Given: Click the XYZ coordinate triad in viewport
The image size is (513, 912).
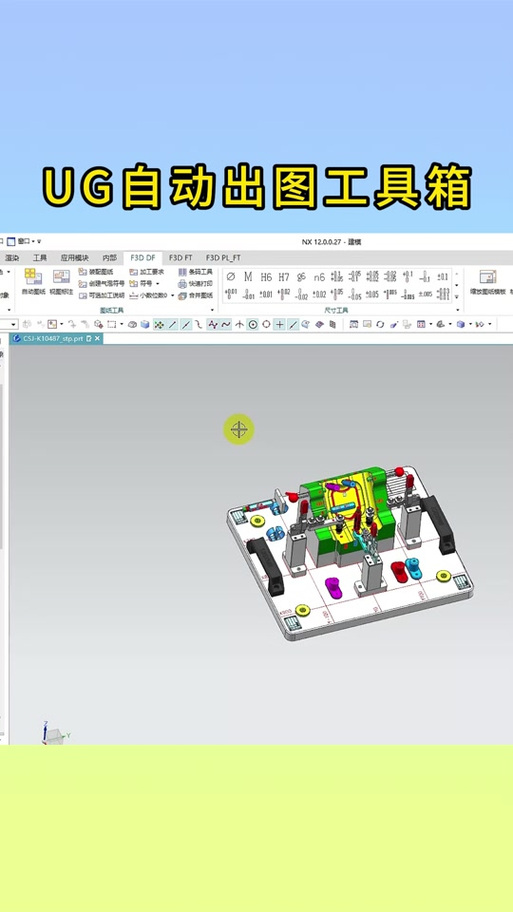Looking at the screenshot, I should tap(54, 733).
